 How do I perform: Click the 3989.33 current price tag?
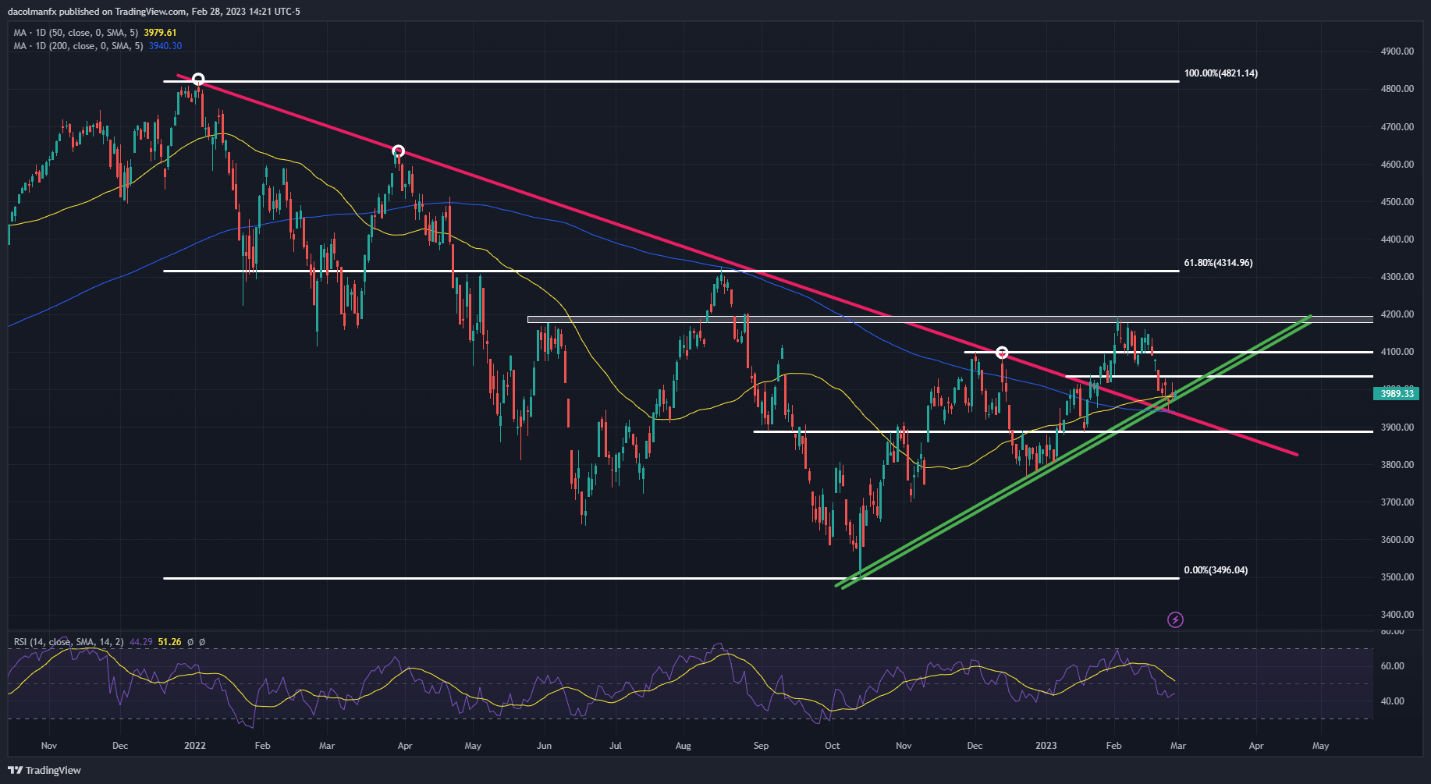pos(1398,393)
